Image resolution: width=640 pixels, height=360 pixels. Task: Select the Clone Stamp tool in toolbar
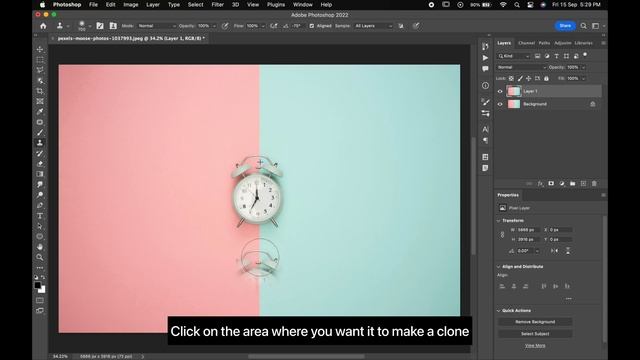40,143
